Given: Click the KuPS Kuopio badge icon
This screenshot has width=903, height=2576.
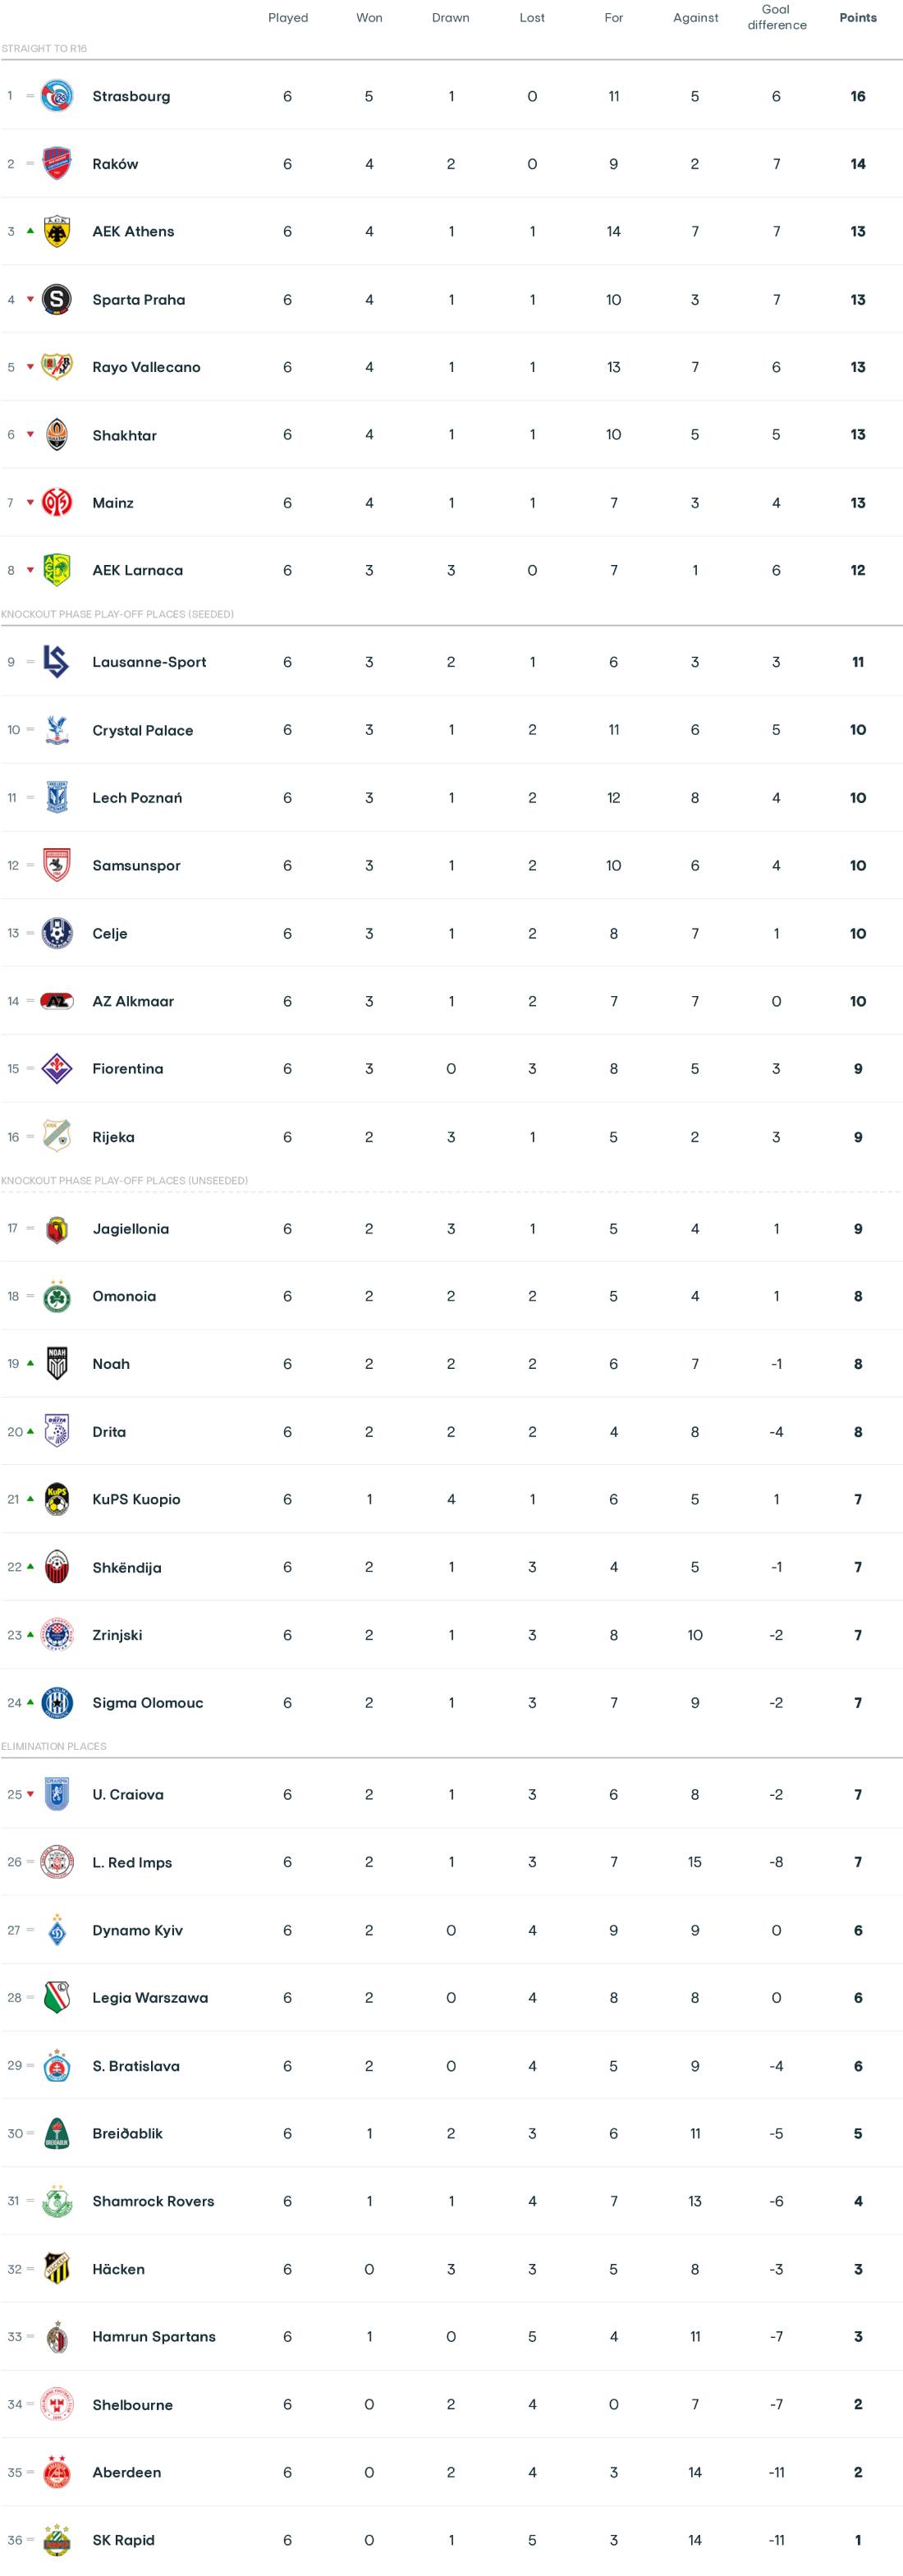Looking at the screenshot, I should [x=57, y=1499].
